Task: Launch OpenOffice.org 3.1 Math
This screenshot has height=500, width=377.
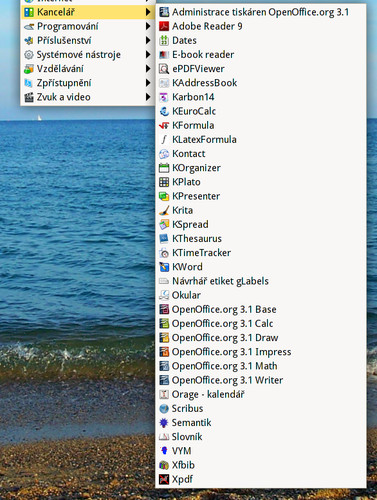Action: (261, 366)
